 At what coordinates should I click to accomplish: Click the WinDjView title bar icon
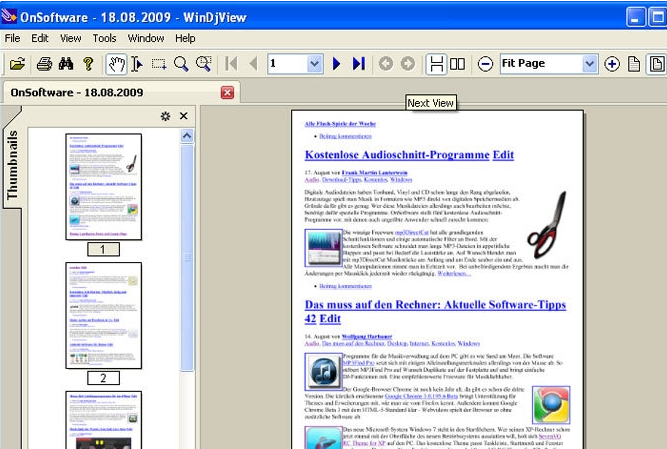(9, 16)
